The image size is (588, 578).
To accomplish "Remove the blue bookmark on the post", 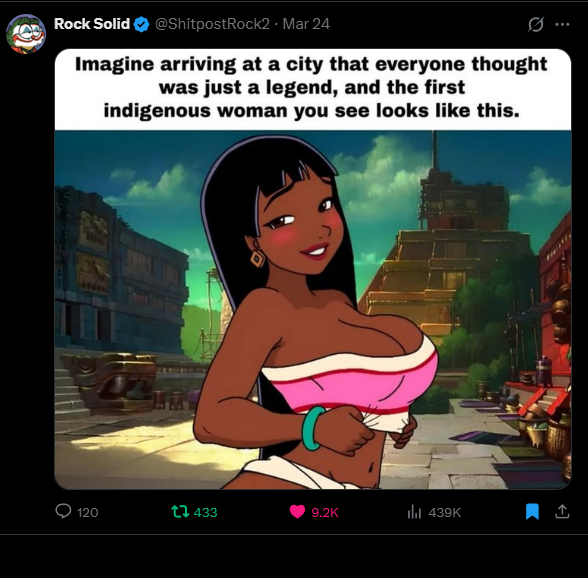I will [x=532, y=512].
